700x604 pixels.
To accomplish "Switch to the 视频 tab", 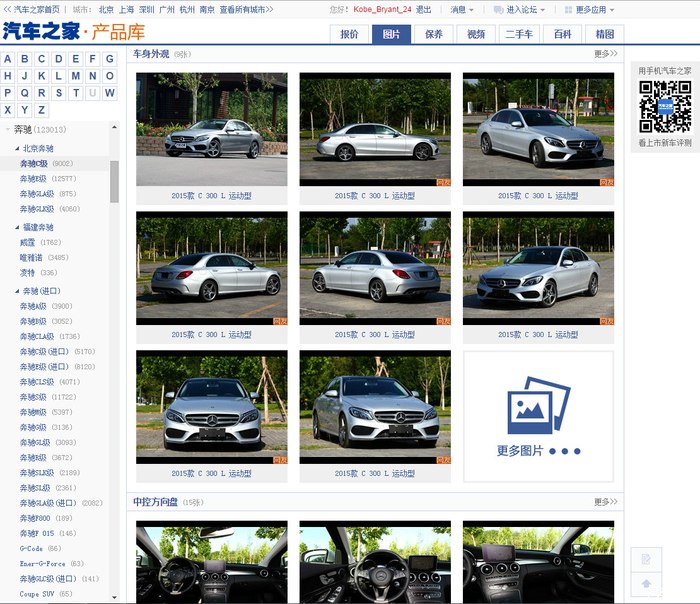I will [x=477, y=34].
